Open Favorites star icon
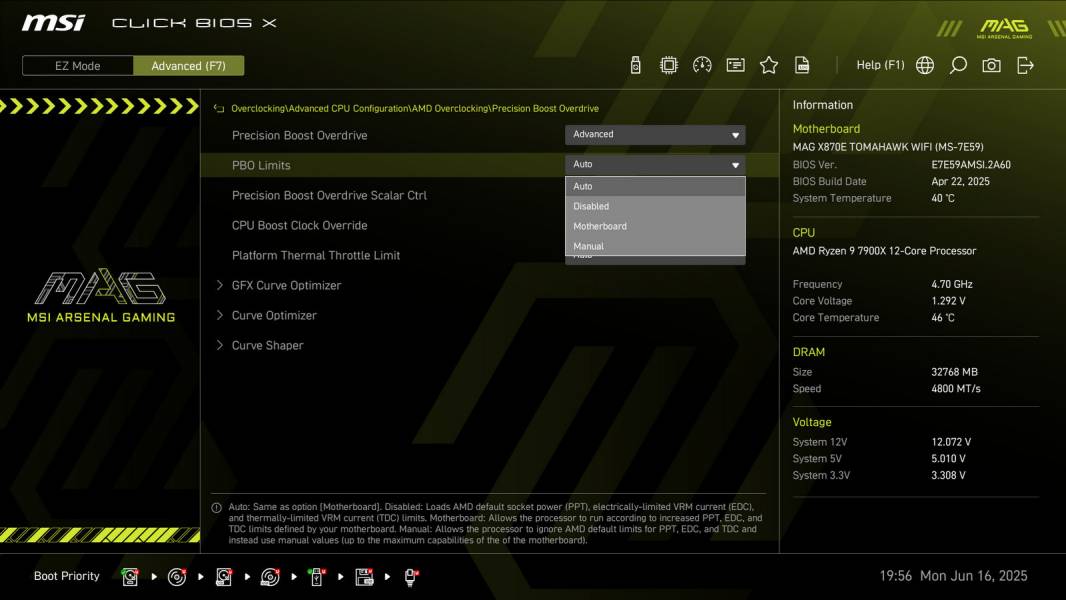 (768, 65)
